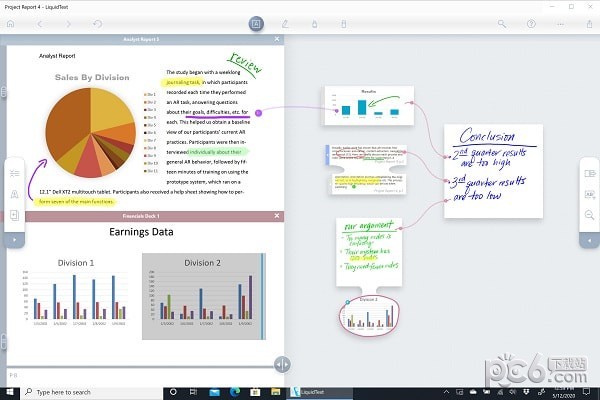Collapse the right sidebar arrow tab
This screenshot has height=400, width=600.
tap(590, 240)
